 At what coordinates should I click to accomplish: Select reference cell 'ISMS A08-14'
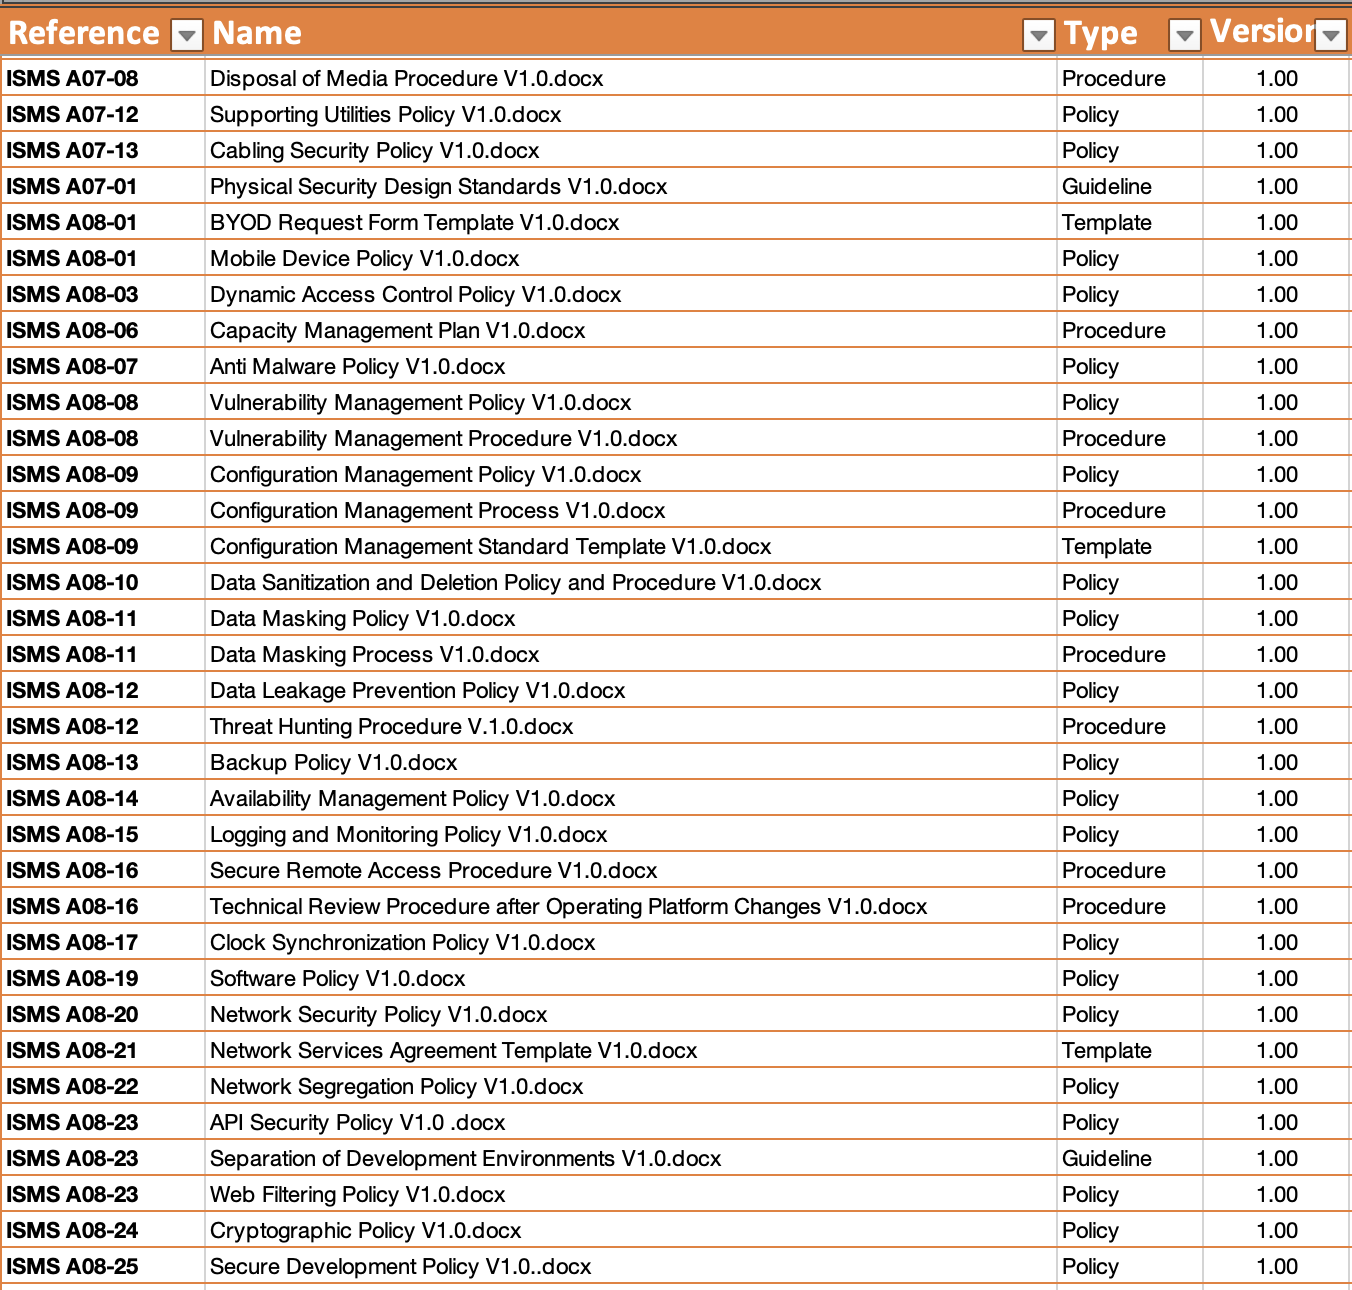(103, 798)
